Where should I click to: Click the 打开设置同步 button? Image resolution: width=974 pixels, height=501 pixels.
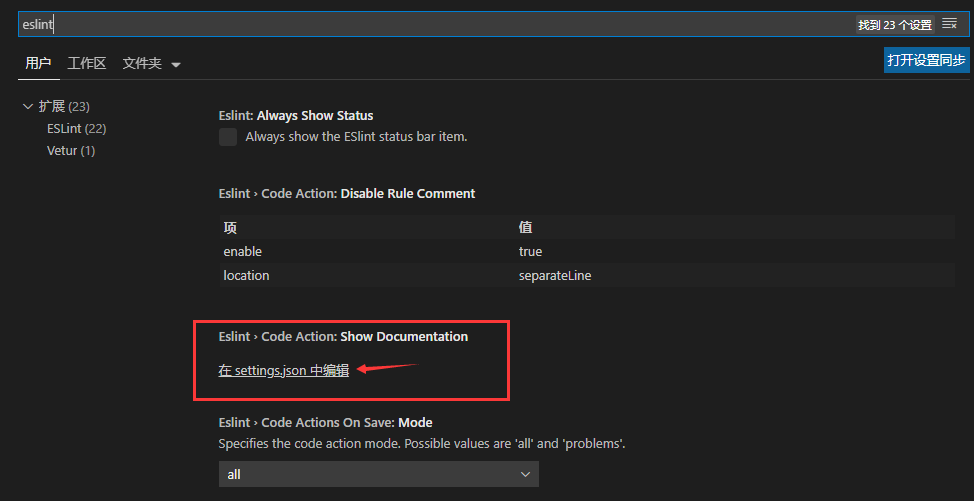point(926,60)
